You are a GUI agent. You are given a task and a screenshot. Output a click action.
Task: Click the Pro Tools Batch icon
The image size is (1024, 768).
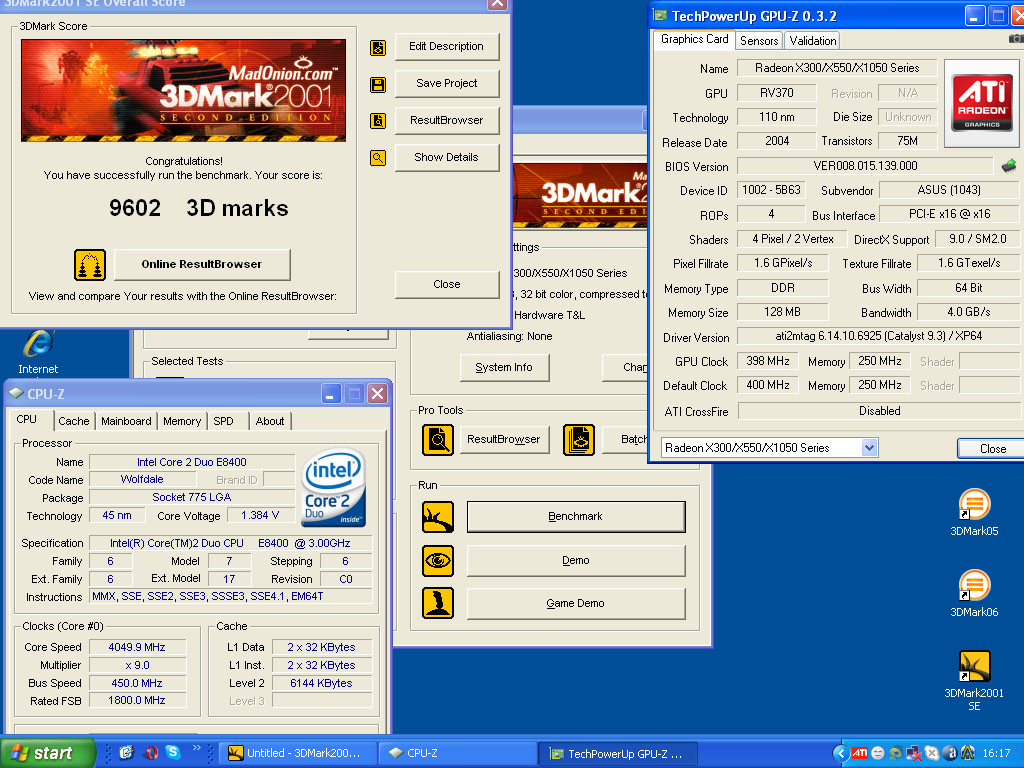click(x=579, y=440)
